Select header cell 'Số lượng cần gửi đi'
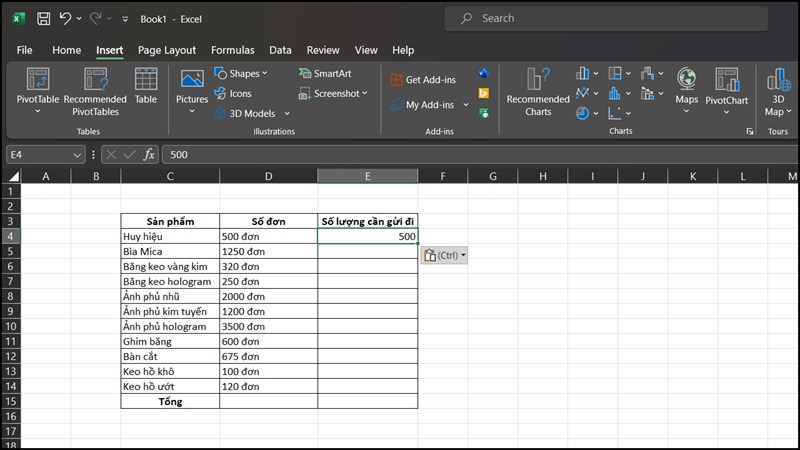Viewport: 800px width, 450px height. (x=367, y=221)
